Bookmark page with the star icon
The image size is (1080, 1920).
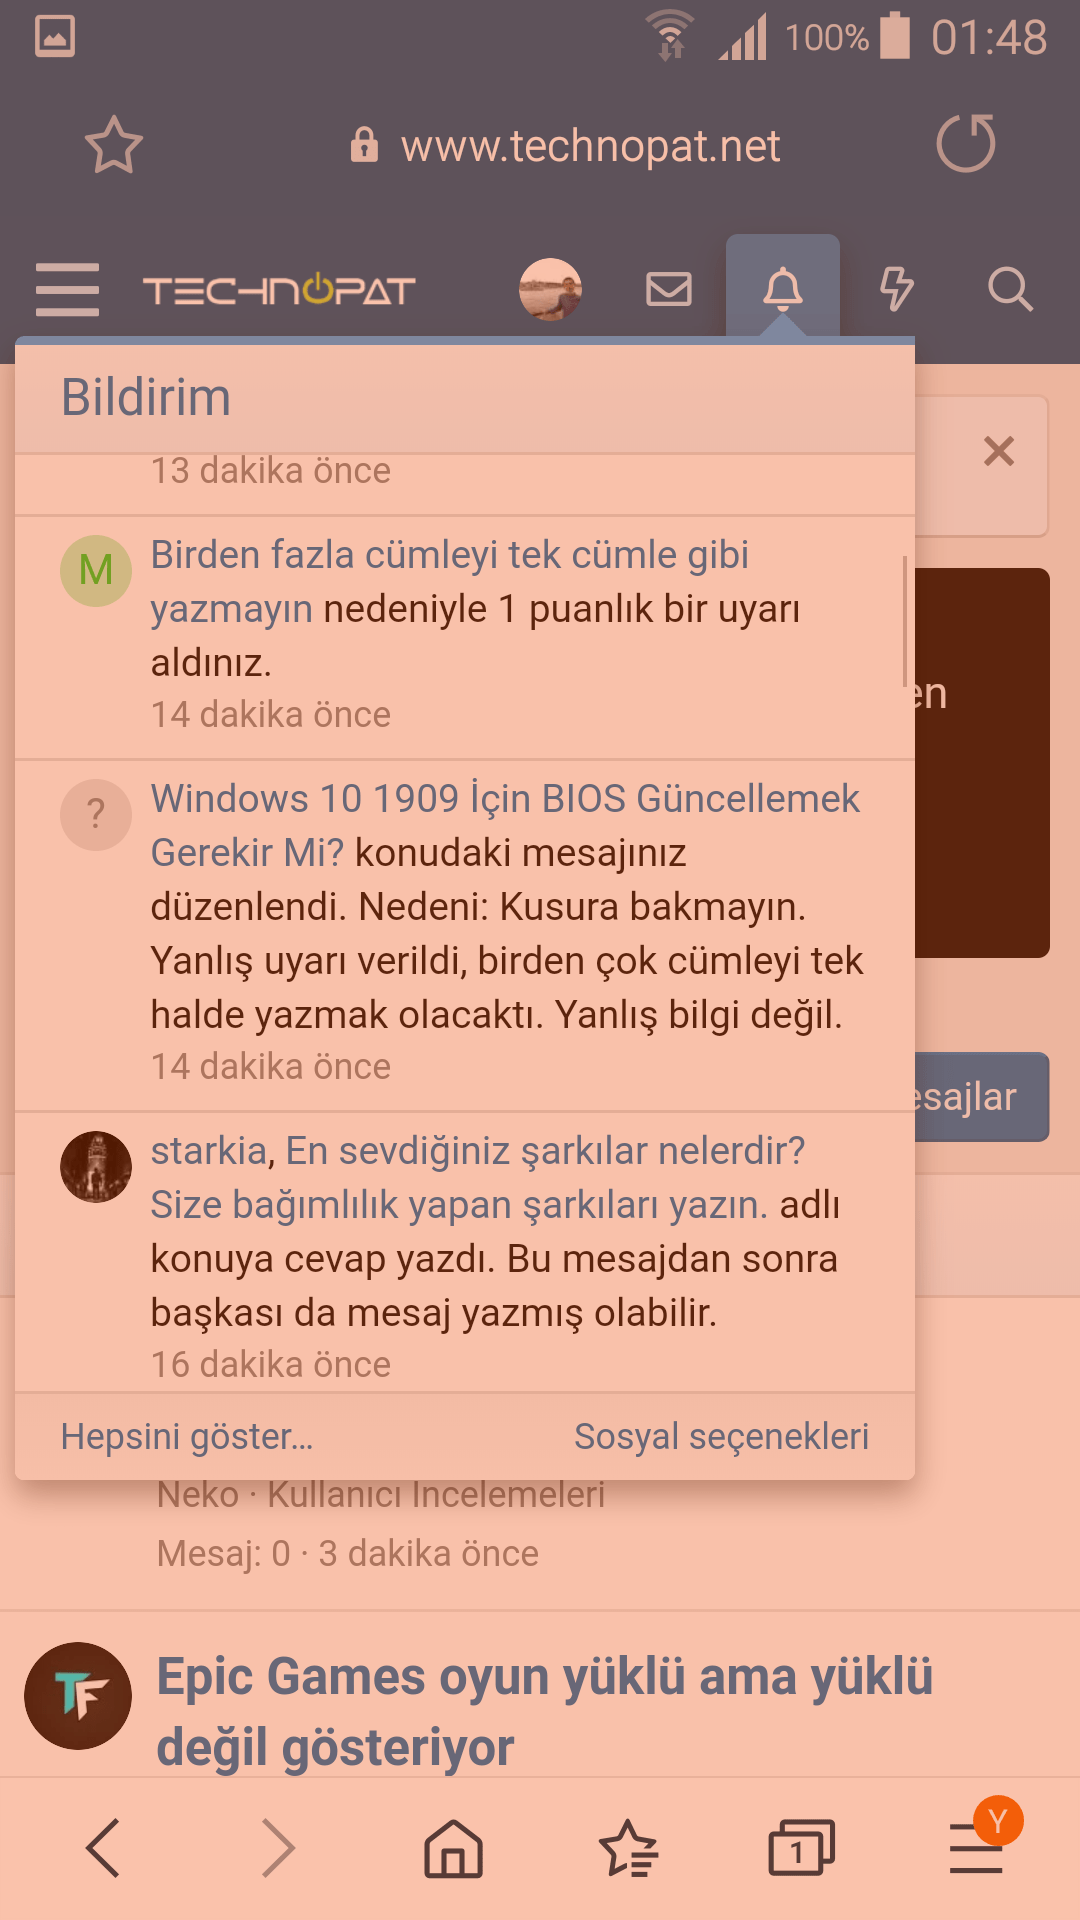pos(114,146)
